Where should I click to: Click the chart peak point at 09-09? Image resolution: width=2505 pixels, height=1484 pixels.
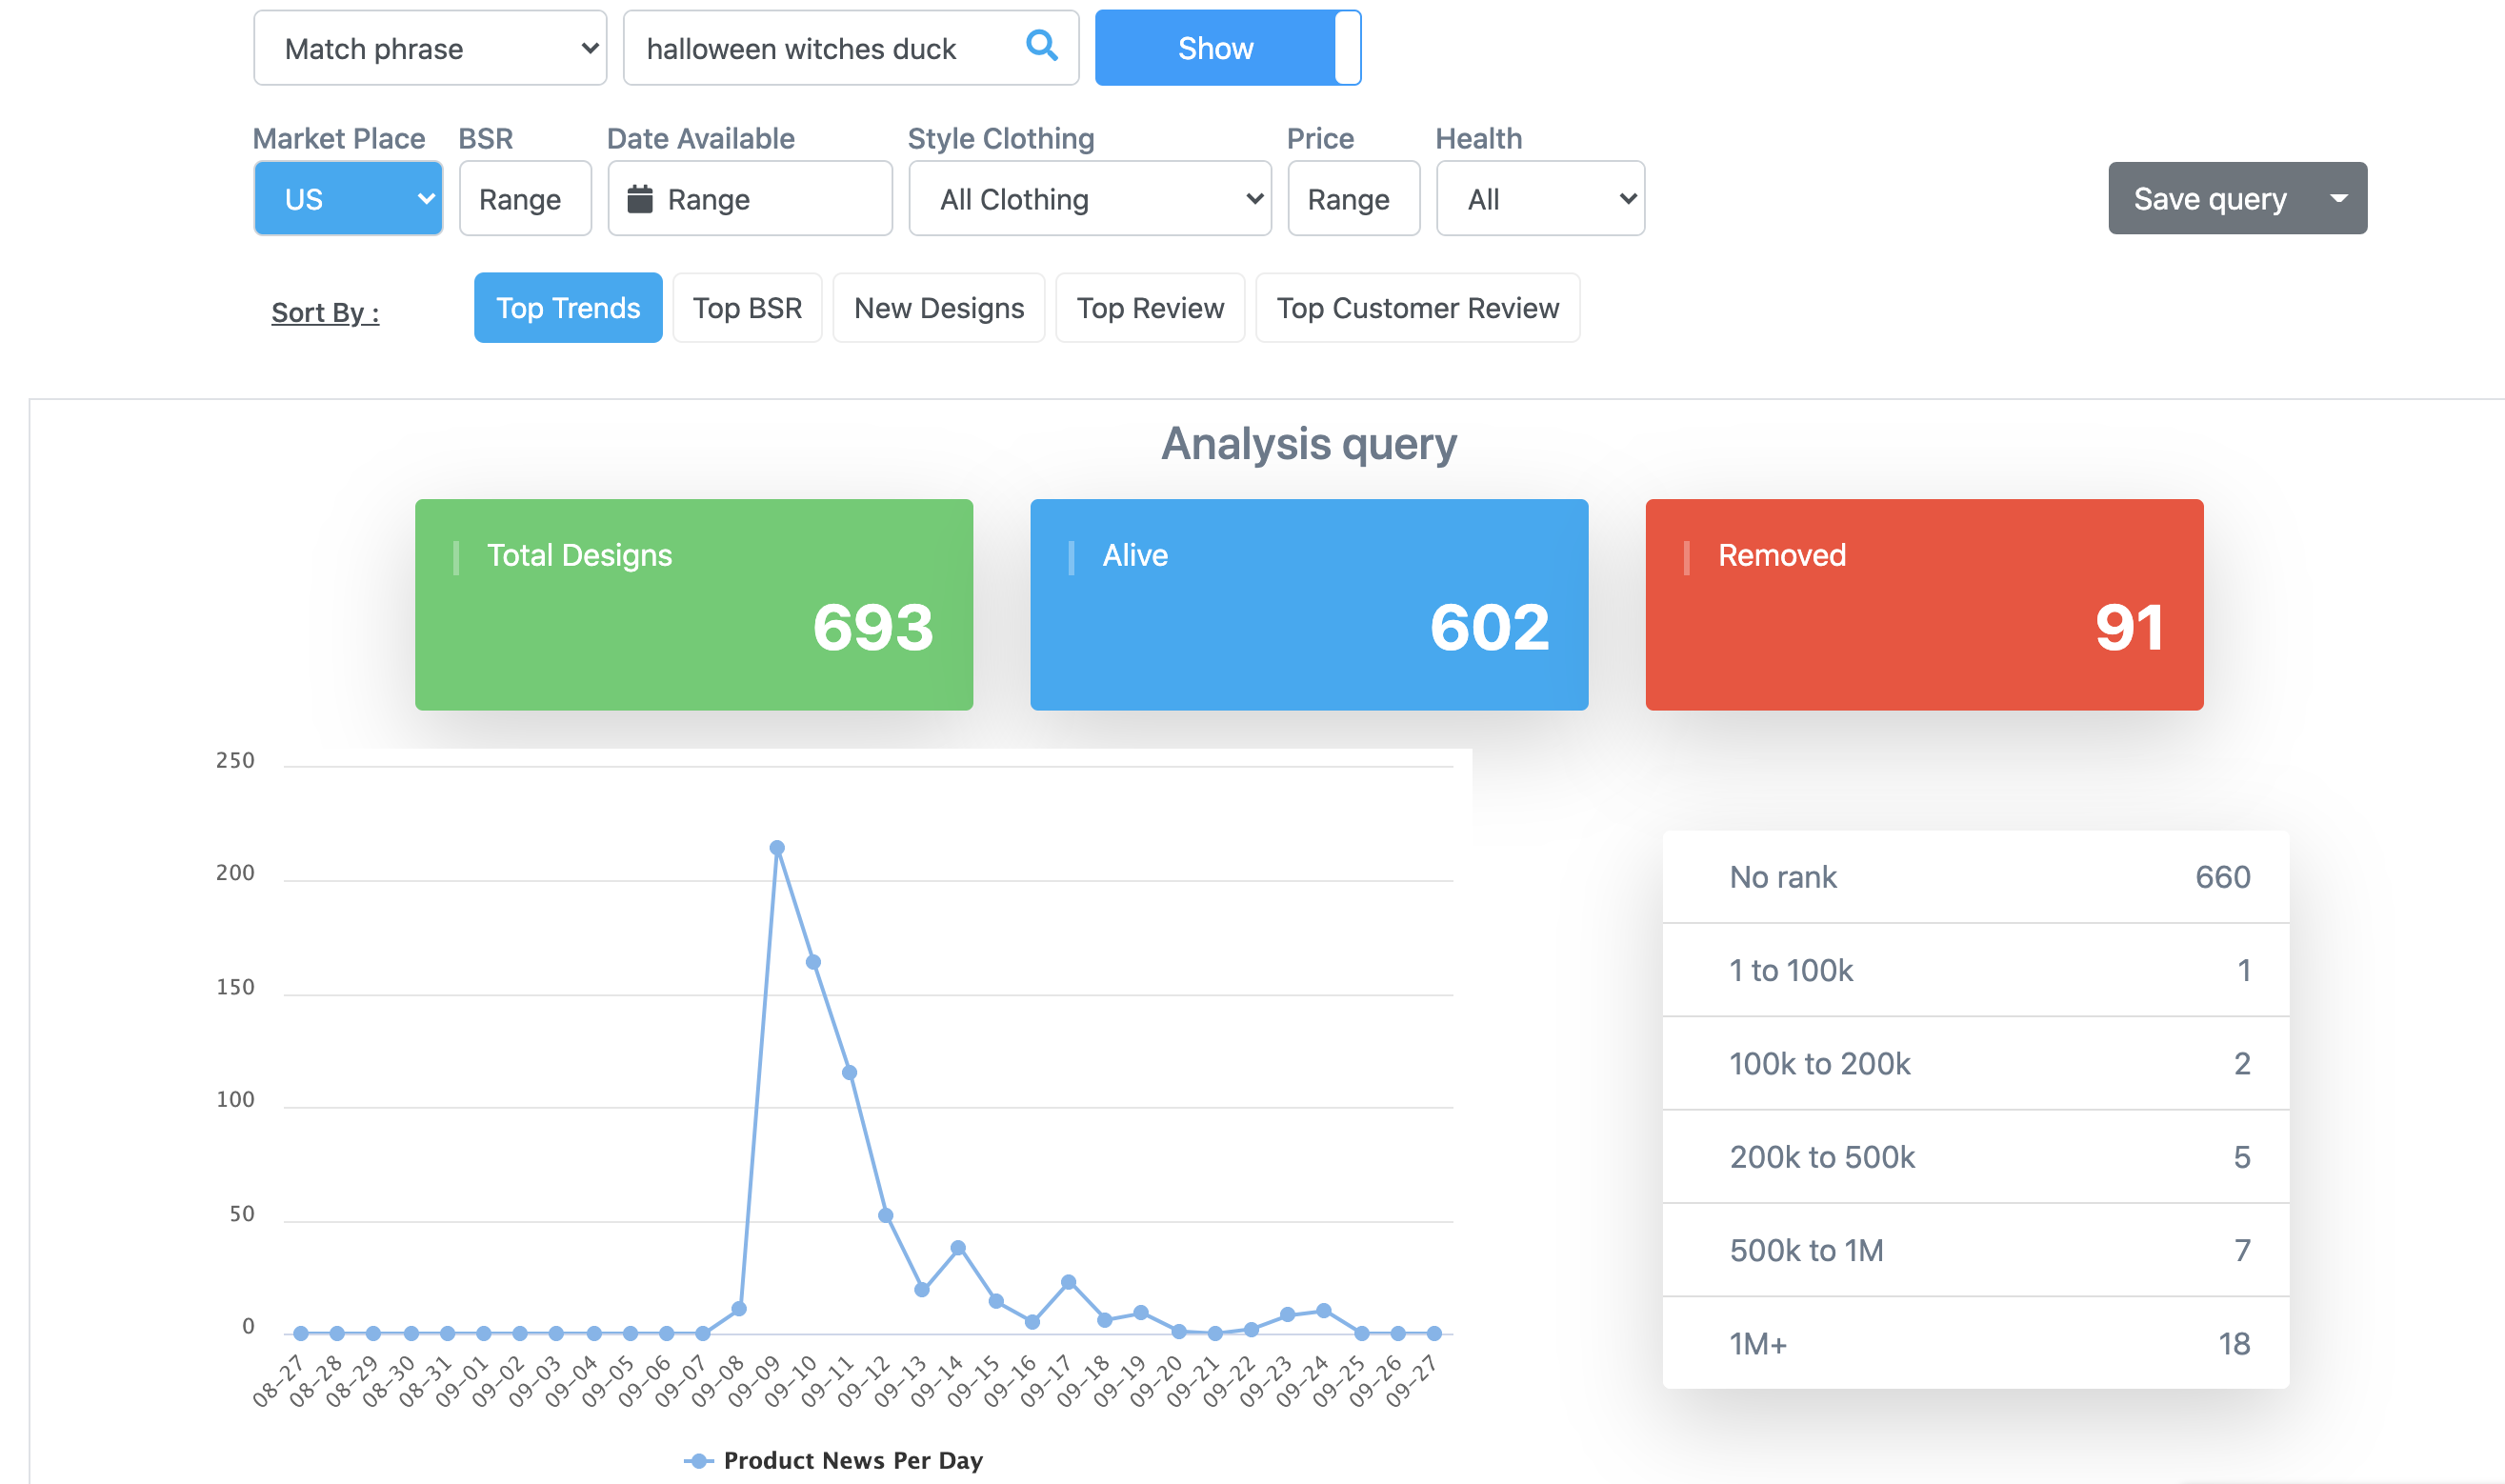(777, 848)
